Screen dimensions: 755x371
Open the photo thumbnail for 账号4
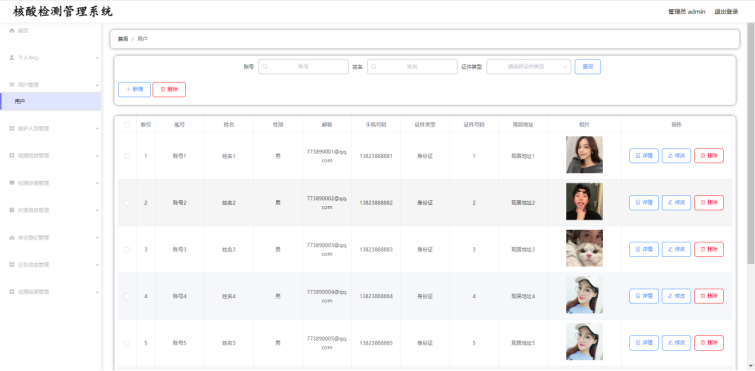click(584, 295)
